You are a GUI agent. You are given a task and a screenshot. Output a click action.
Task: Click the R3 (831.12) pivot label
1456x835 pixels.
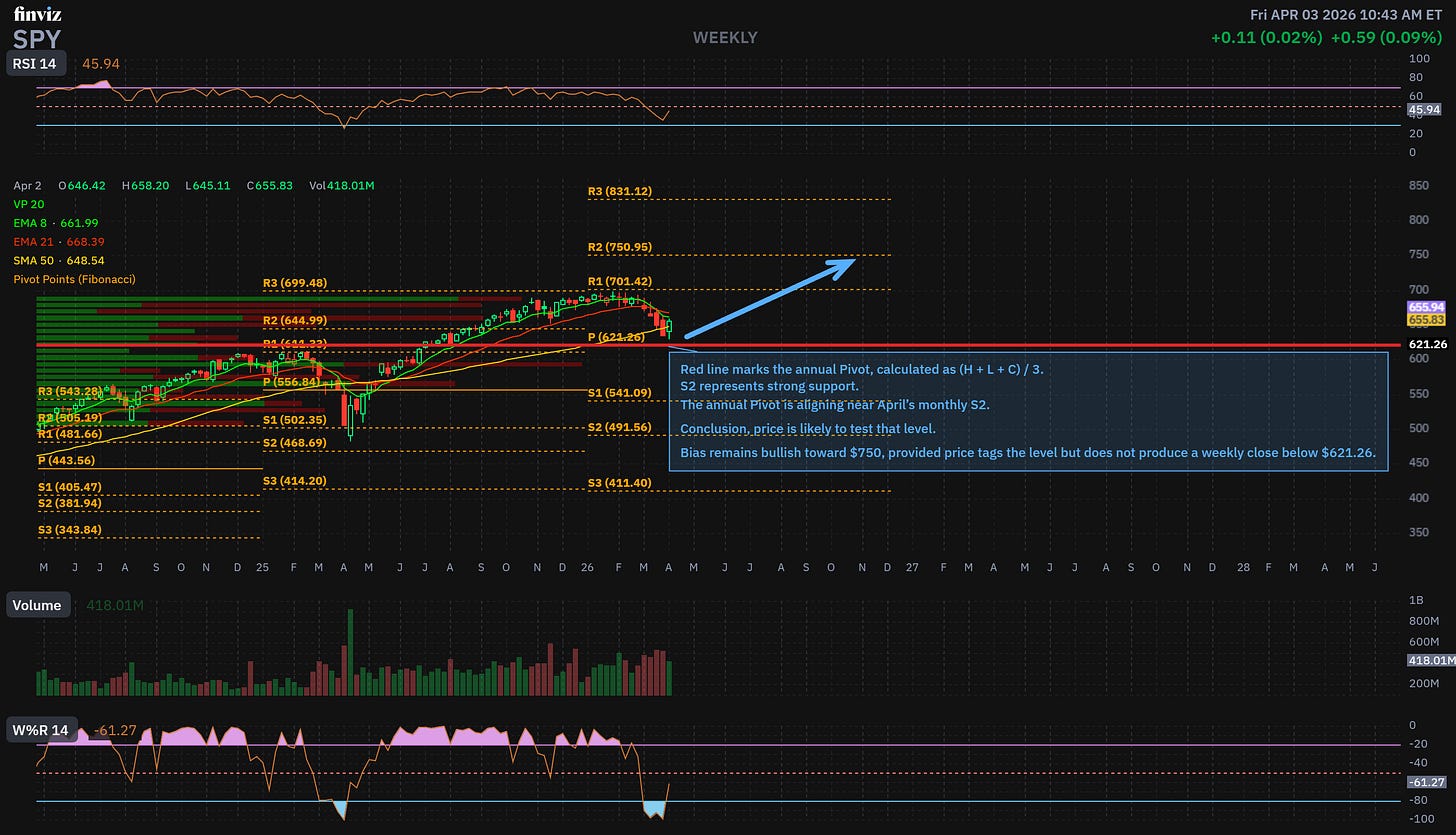point(620,191)
